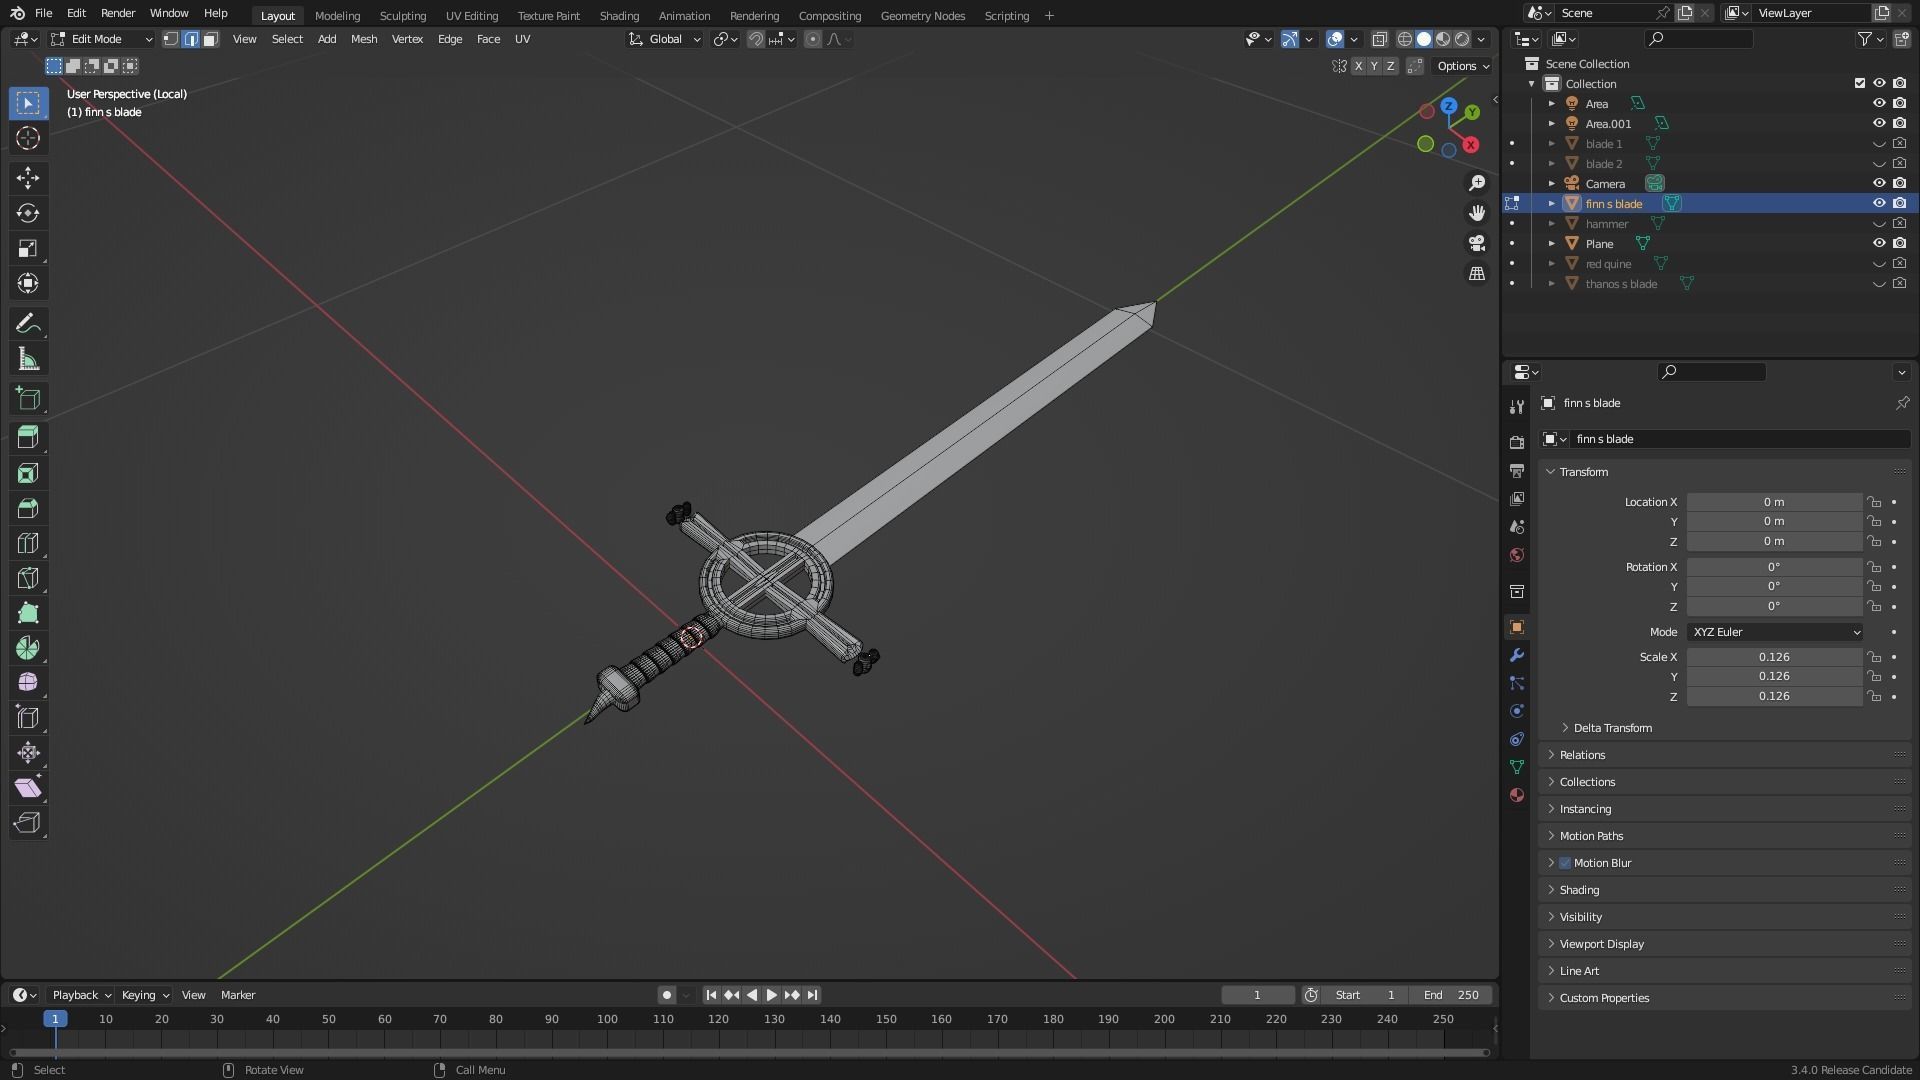
Task: Select the Smooth tool
Action: tap(28, 682)
